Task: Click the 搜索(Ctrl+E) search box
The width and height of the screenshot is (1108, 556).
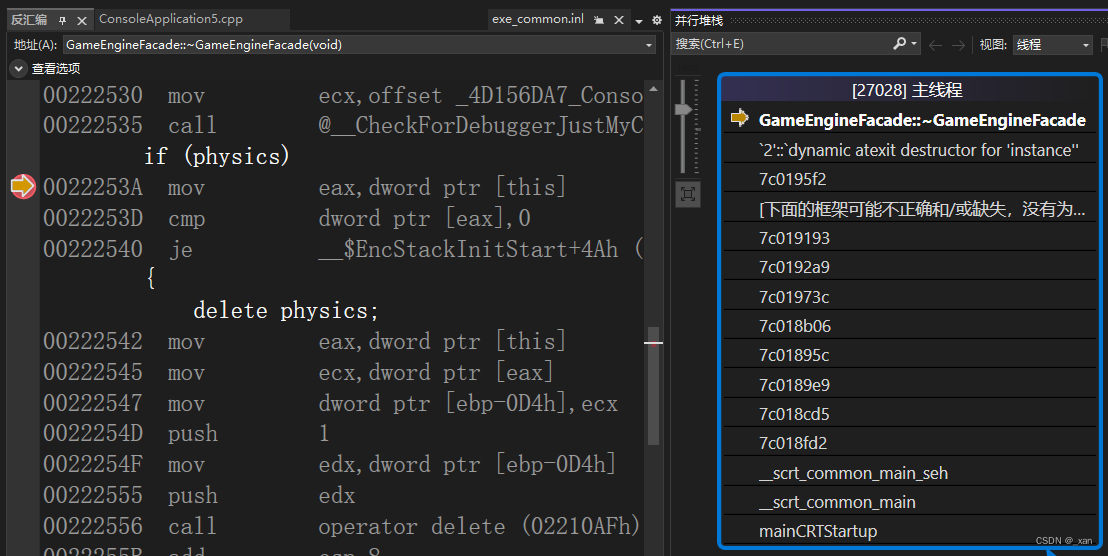Action: [781, 44]
